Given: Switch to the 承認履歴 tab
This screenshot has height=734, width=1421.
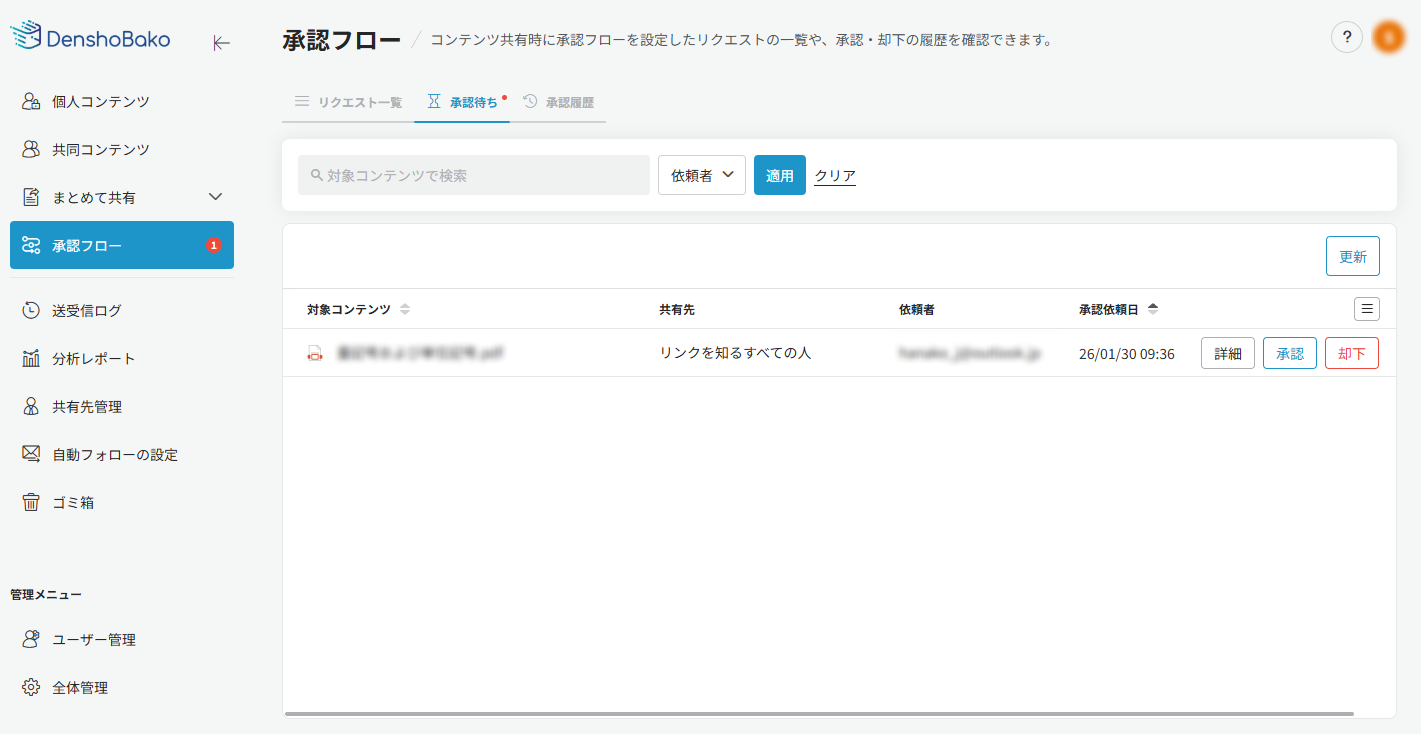Looking at the screenshot, I should click(558, 102).
